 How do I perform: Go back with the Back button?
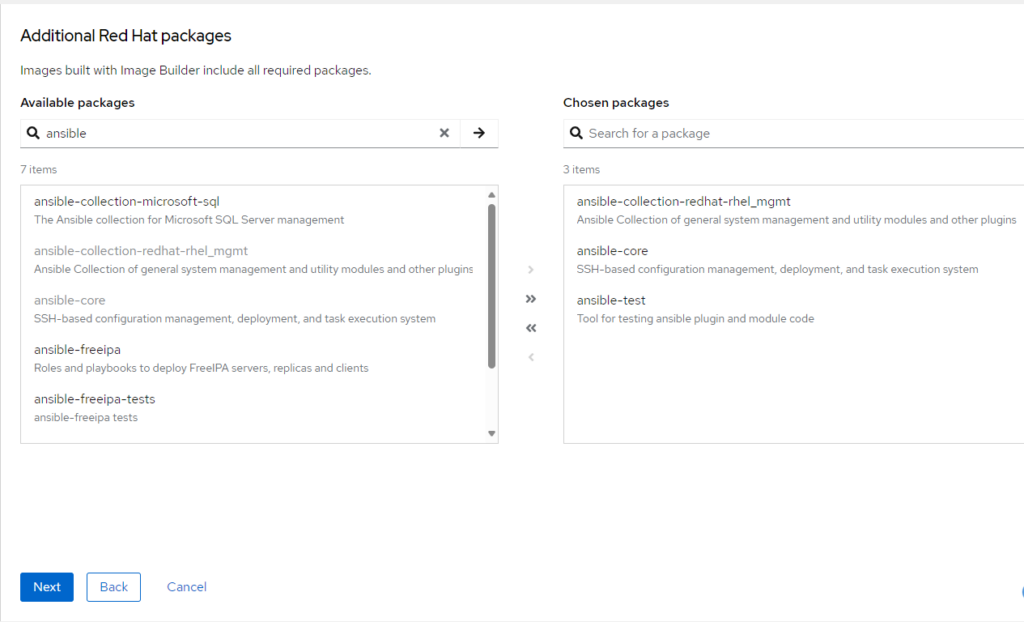(114, 587)
